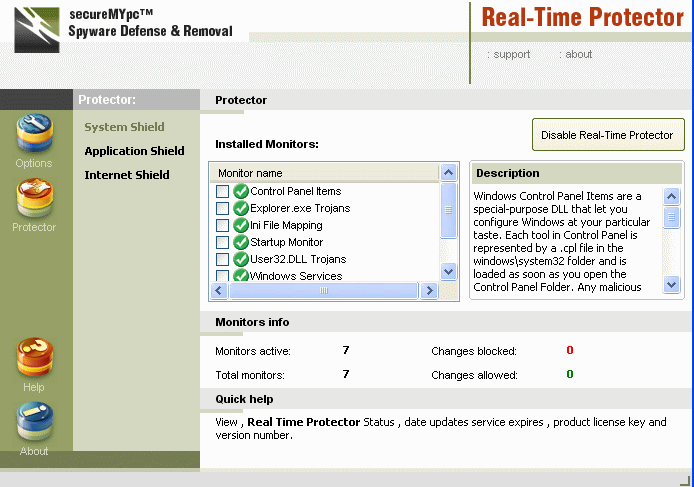Open the Protector sidebar icon
Viewport: 694px width, 487px height.
[x=35, y=197]
